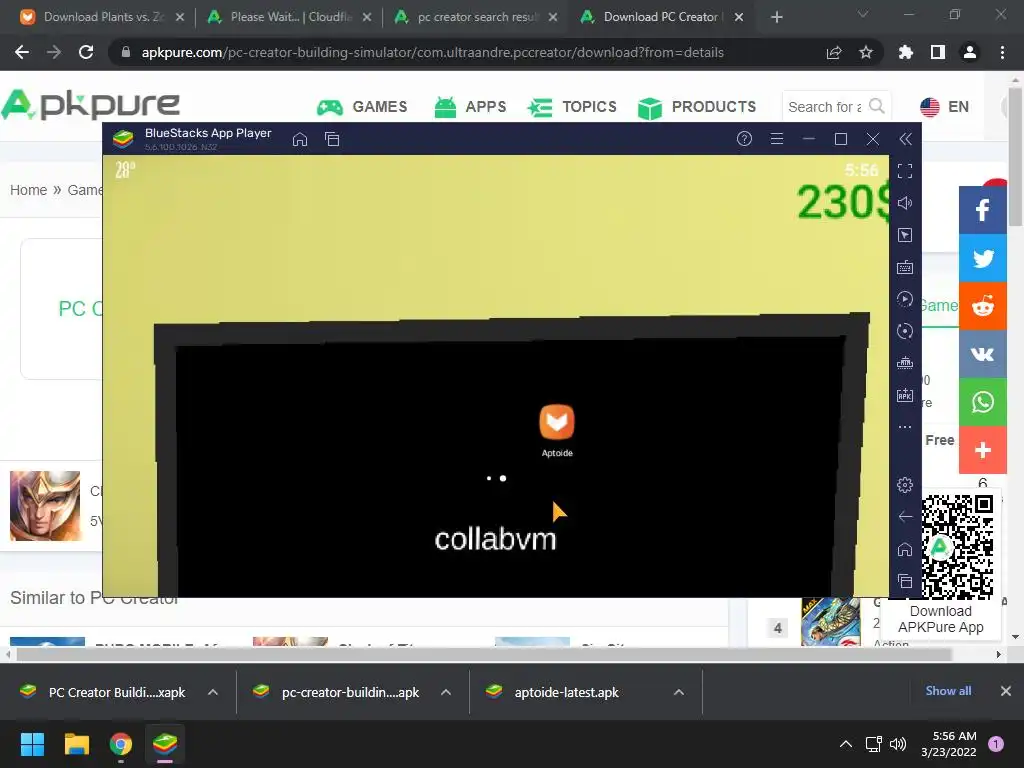Change language from EN
Screen dimensions: 1024x768
click(x=944, y=106)
